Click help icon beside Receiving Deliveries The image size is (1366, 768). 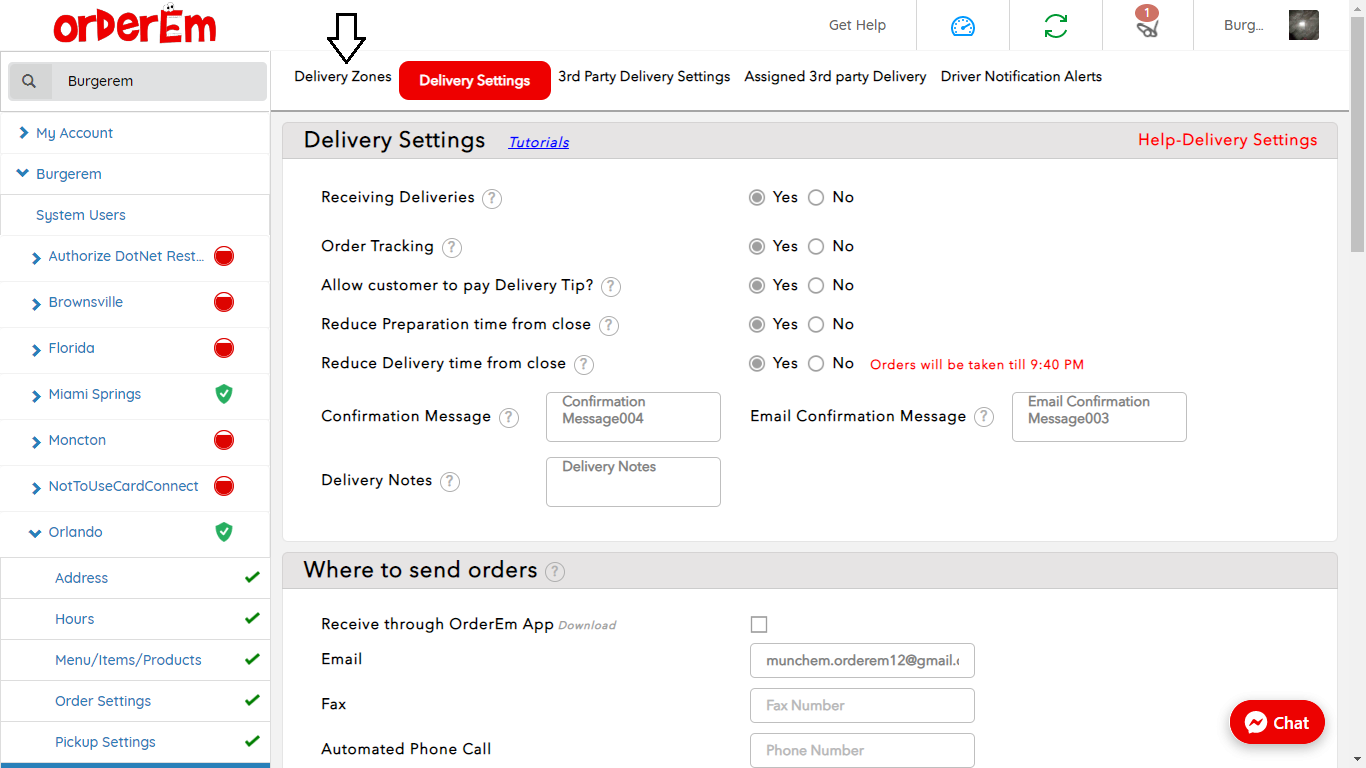(x=492, y=198)
